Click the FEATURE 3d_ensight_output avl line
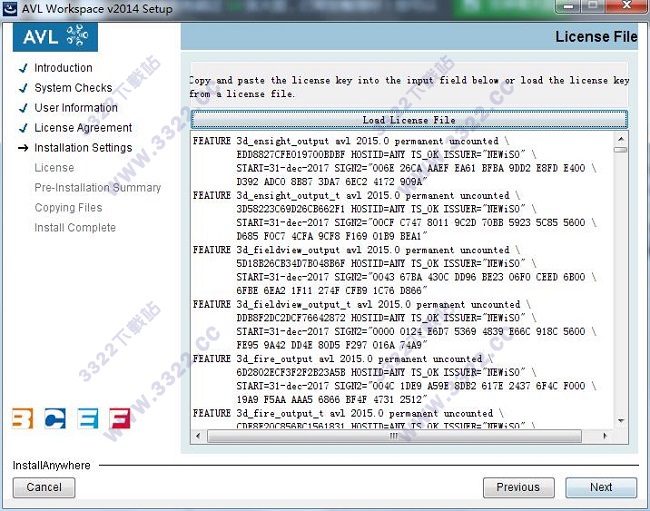Screen dimensions: 650x511 (x=351, y=141)
